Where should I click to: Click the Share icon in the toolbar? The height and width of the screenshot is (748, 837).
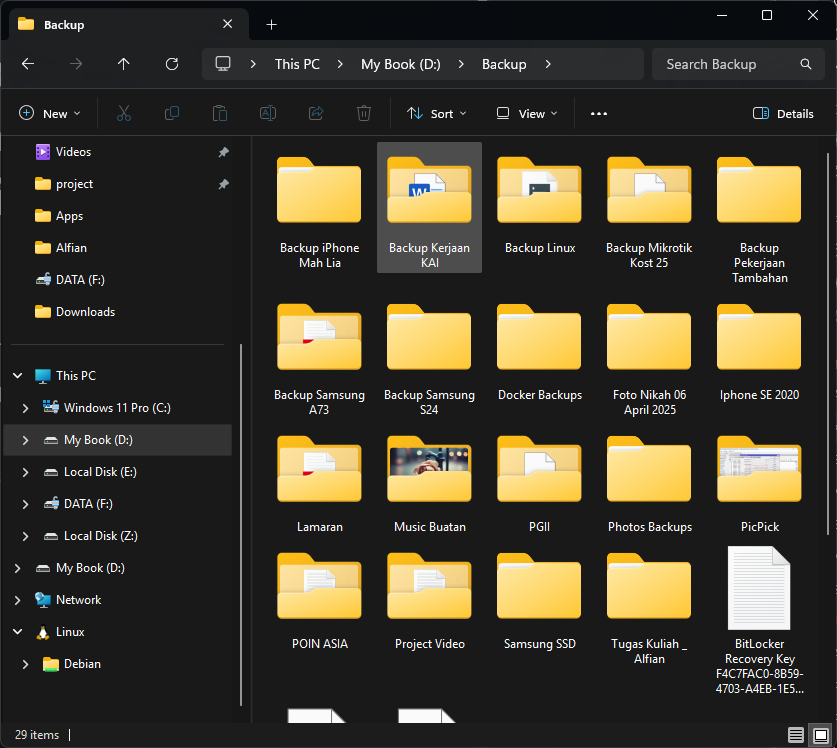[x=315, y=113]
